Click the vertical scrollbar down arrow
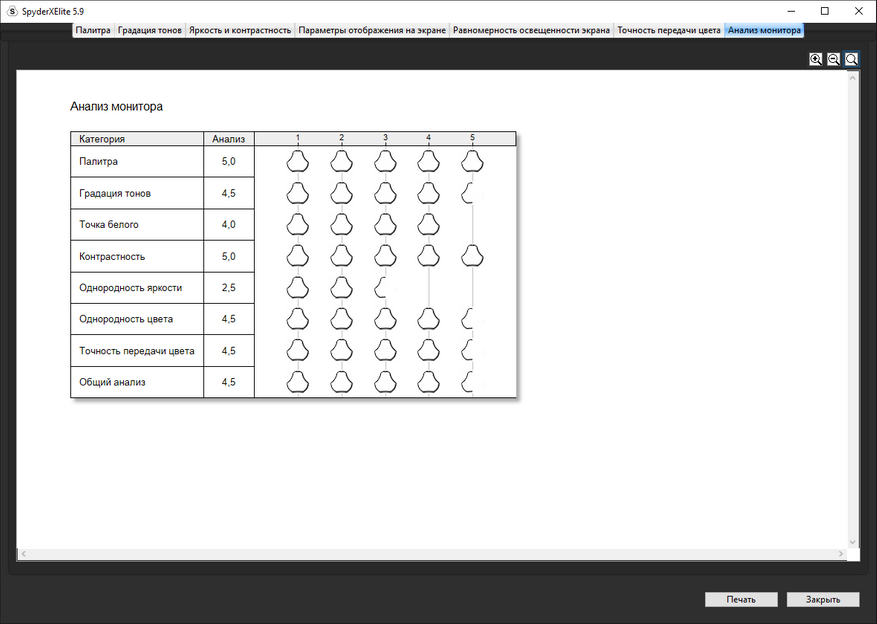This screenshot has height=624, width=877. tap(852, 542)
